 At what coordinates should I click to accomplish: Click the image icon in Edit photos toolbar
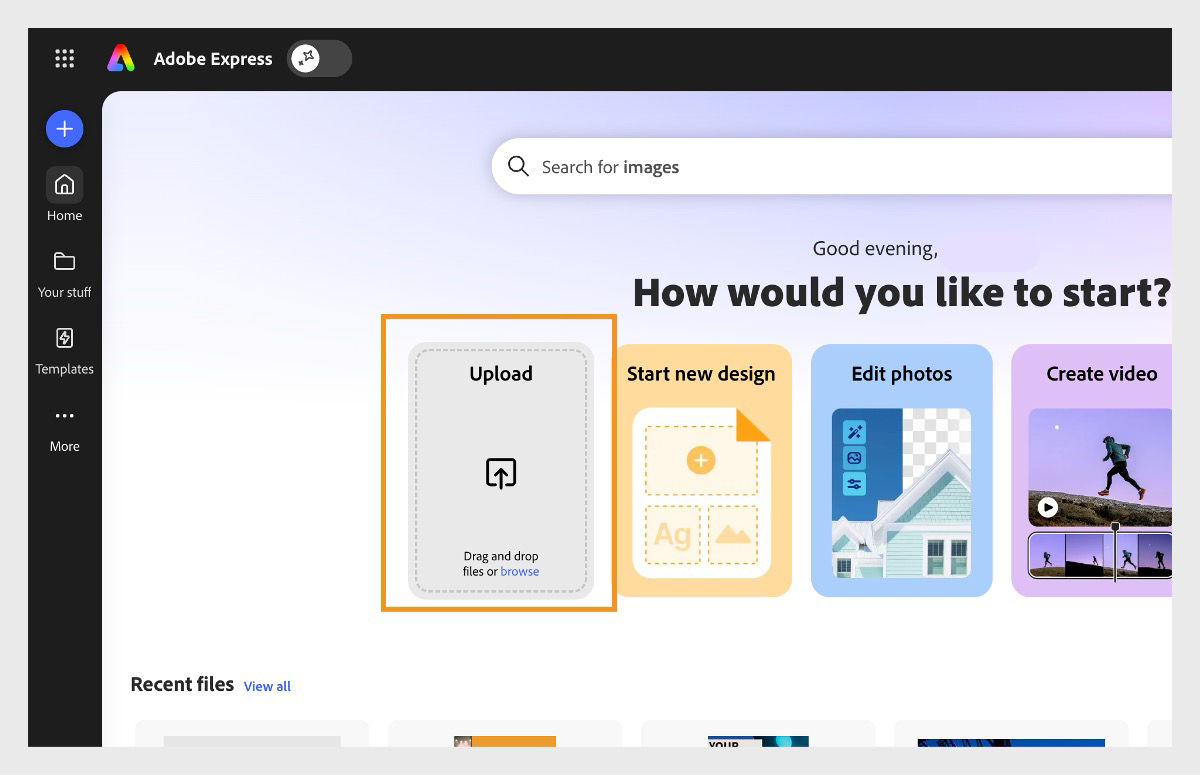854,458
